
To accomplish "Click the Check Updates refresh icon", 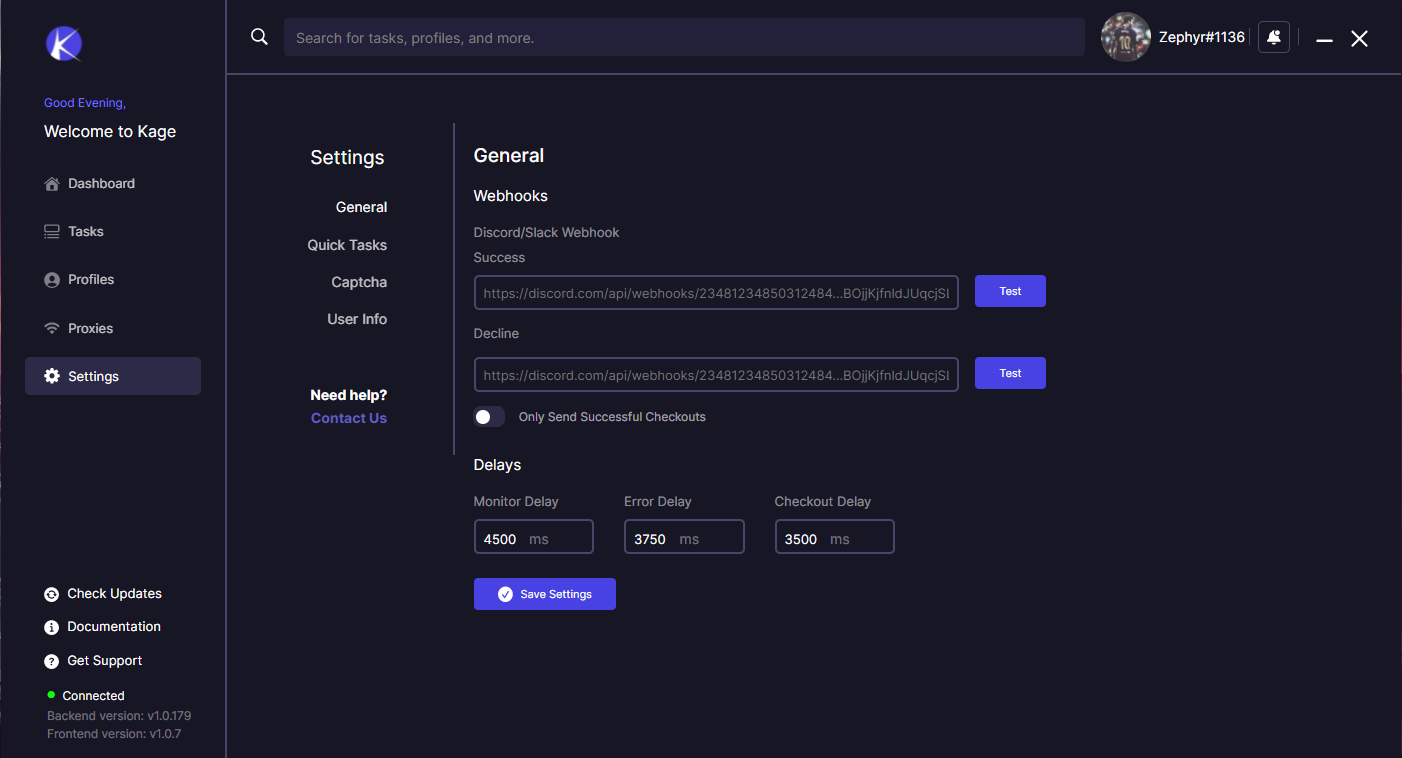I will (x=52, y=594).
